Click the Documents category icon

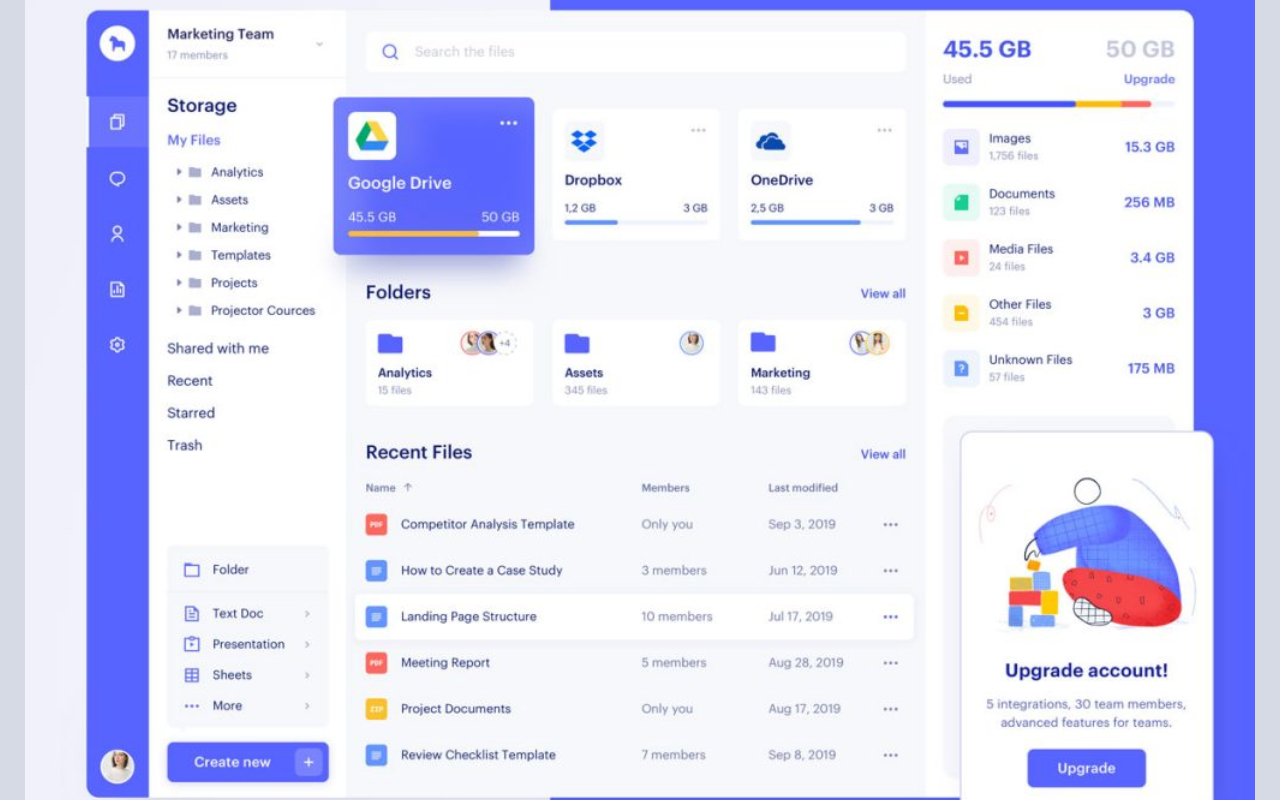[x=961, y=202]
